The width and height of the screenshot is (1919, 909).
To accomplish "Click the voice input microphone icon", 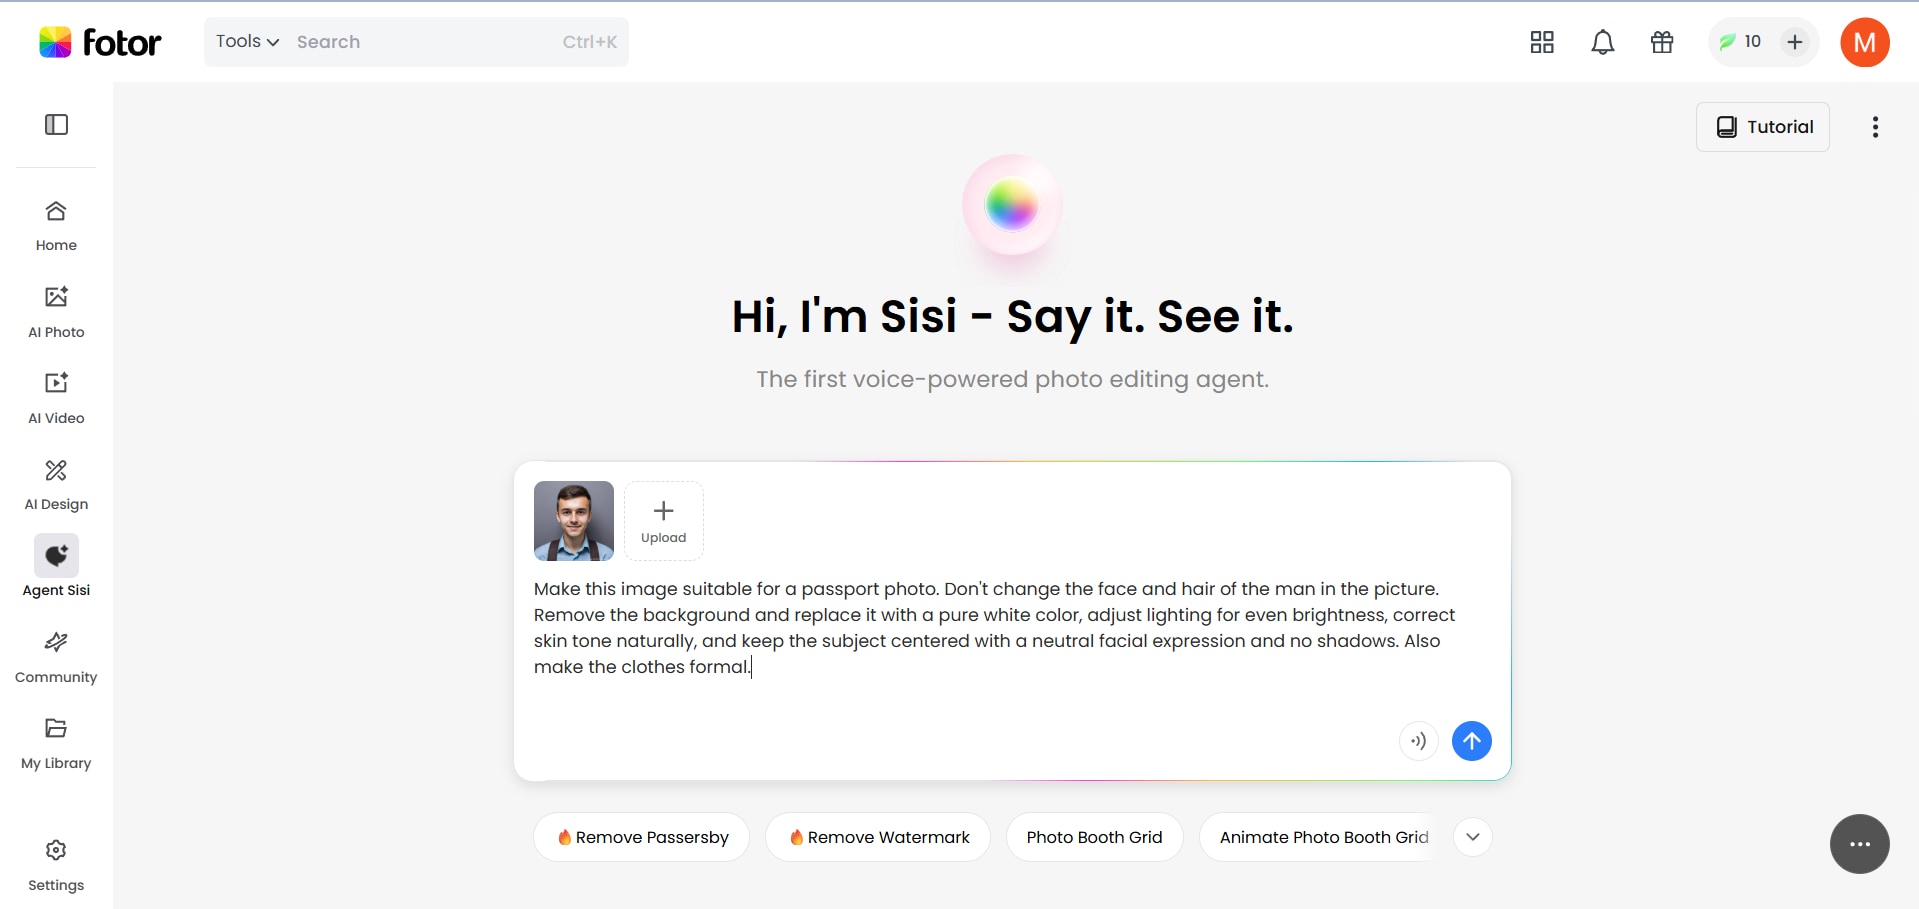I will tap(1418, 741).
